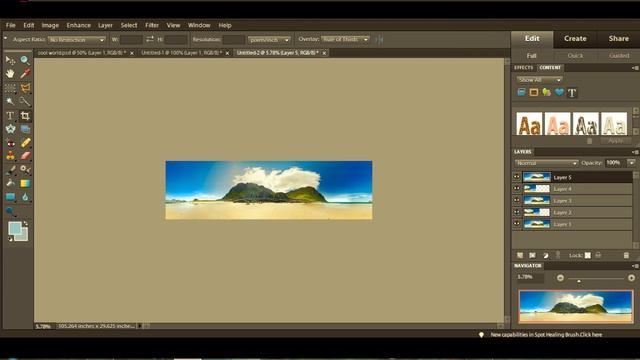Select the Red Eye Removal tool

click(x=10, y=143)
